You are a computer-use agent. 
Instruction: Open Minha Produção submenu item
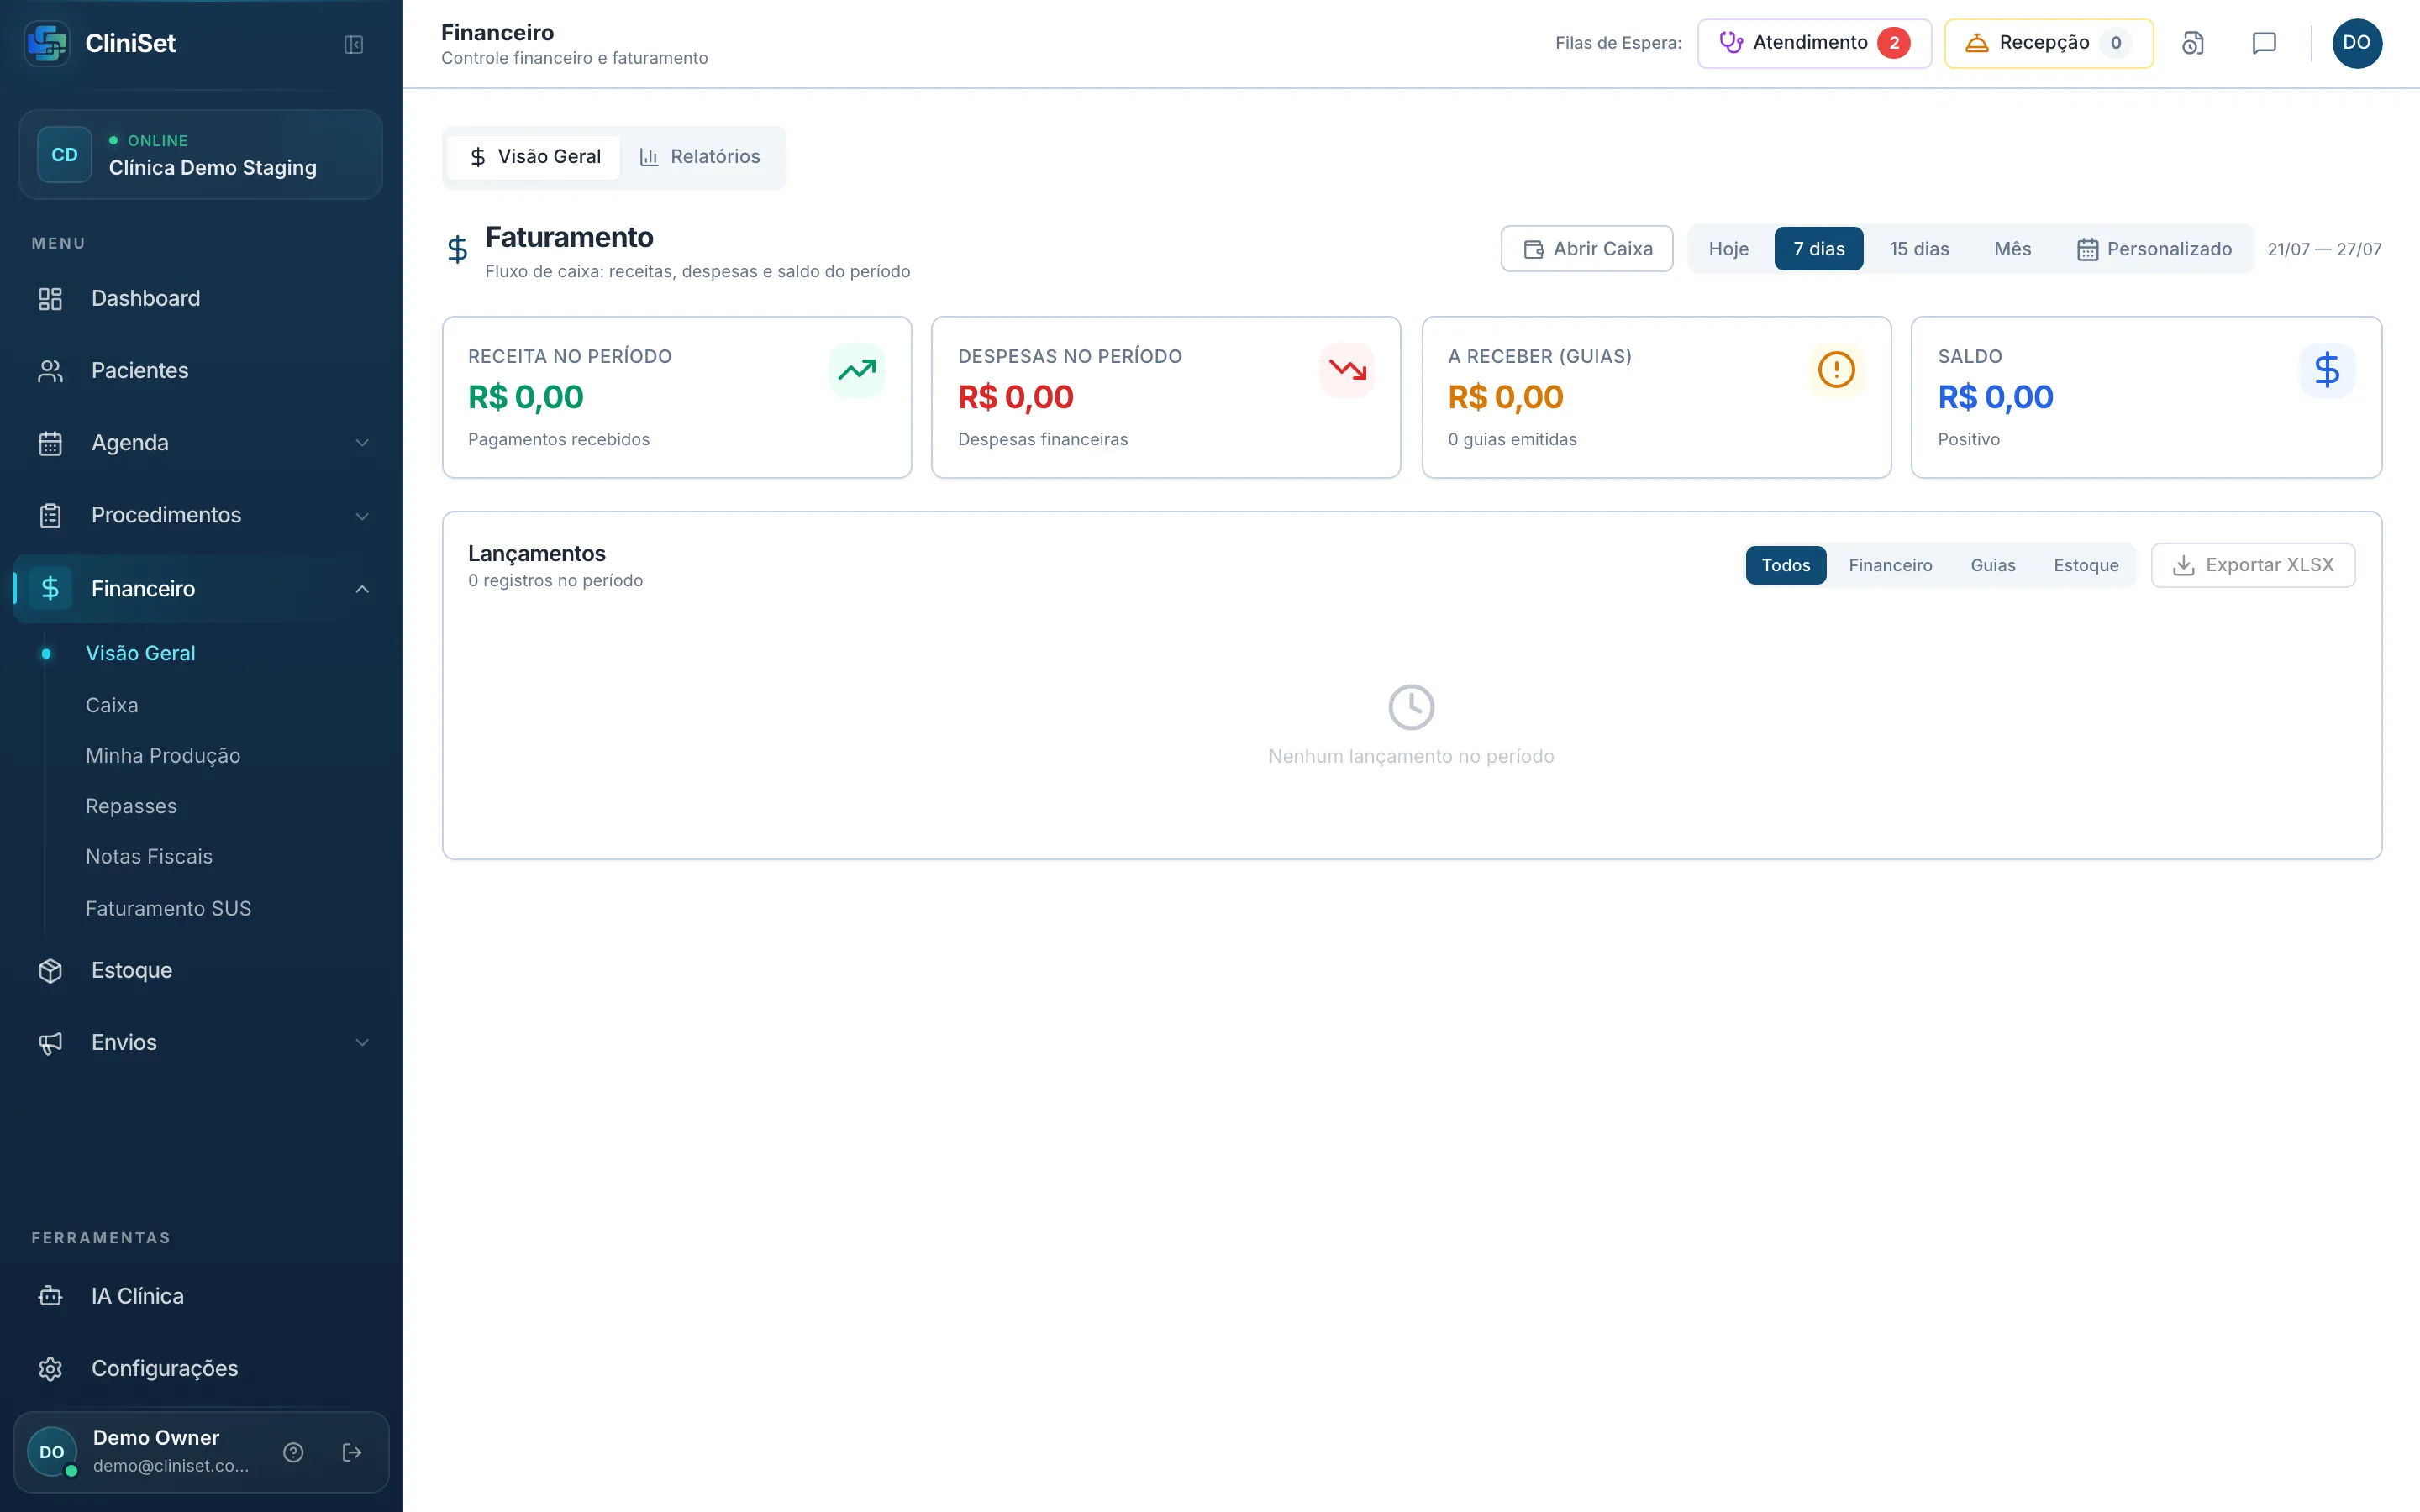pos(163,755)
